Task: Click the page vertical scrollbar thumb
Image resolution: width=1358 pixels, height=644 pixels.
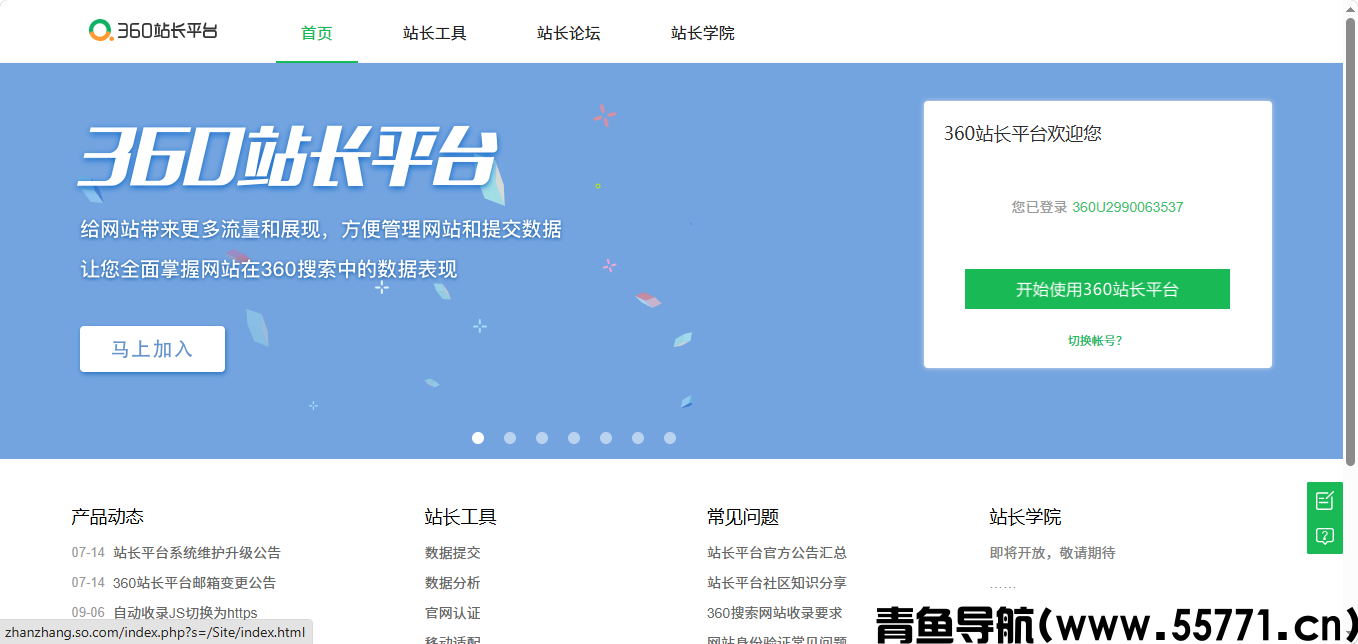Action: point(1350,240)
